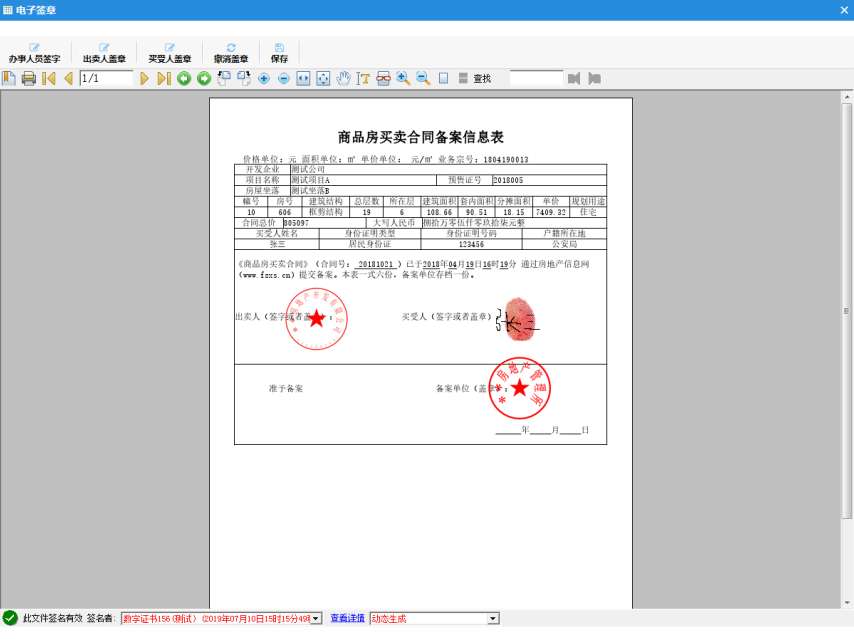This screenshot has height=642, width=854.
Task: Click the zoom out minus icon
Action: (x=284, y=78)
